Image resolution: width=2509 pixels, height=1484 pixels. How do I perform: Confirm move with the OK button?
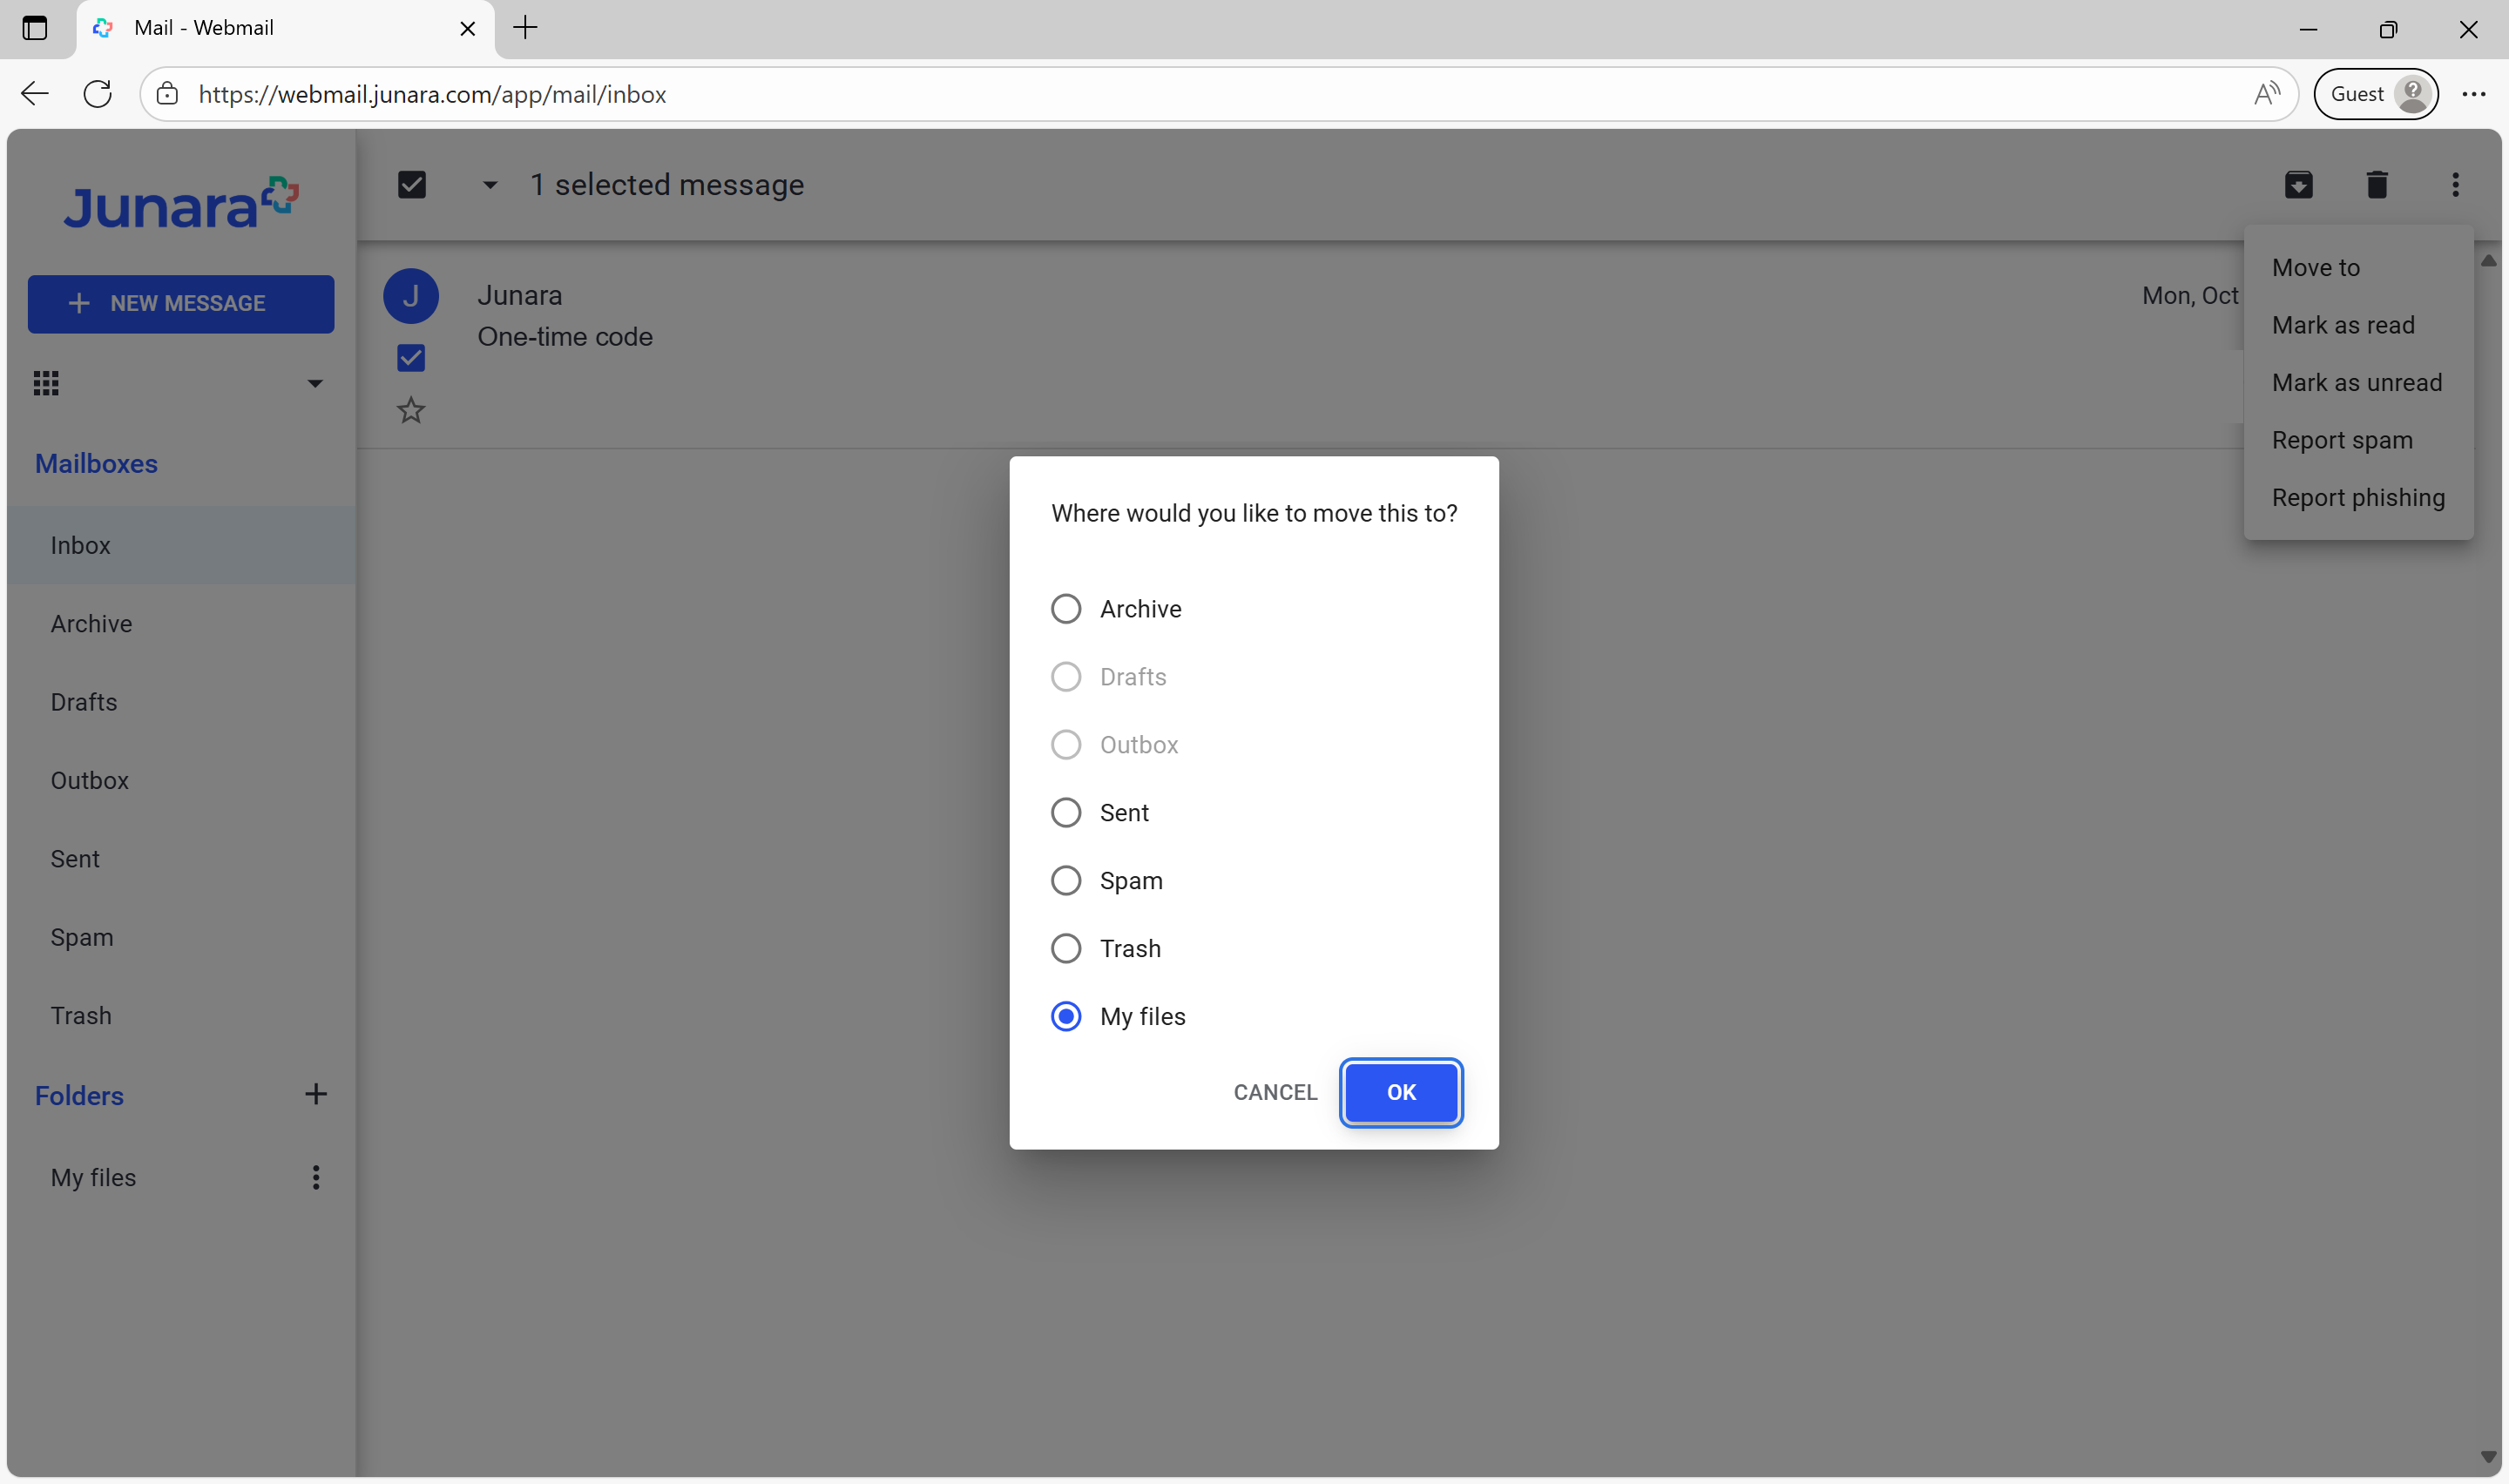[1401, 1092]
